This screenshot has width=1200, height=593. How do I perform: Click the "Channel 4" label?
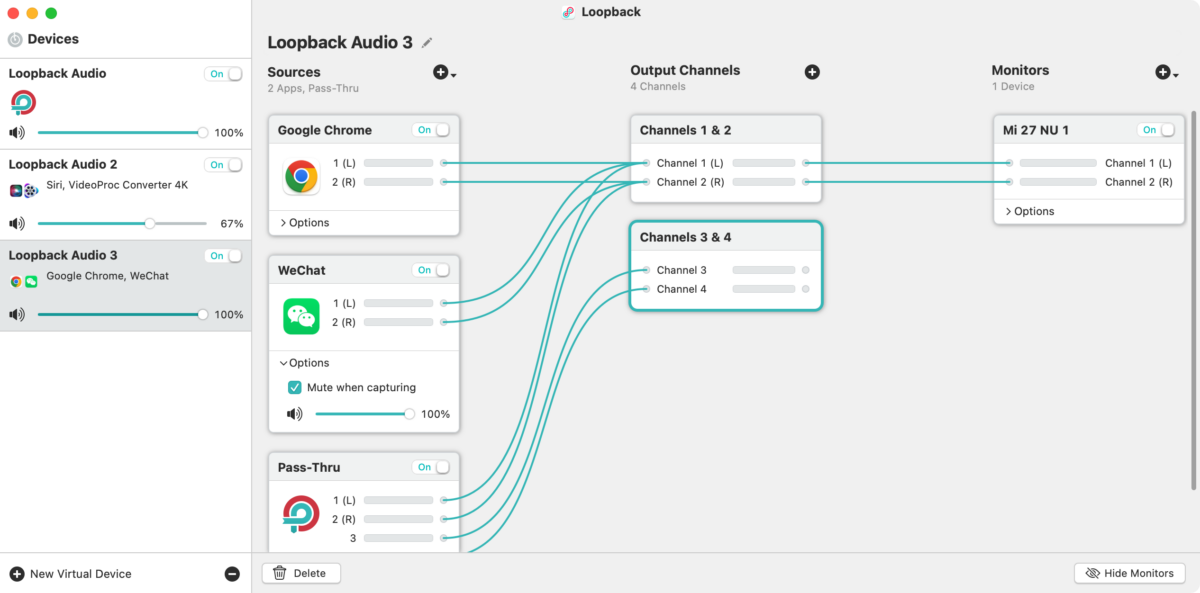682,289
